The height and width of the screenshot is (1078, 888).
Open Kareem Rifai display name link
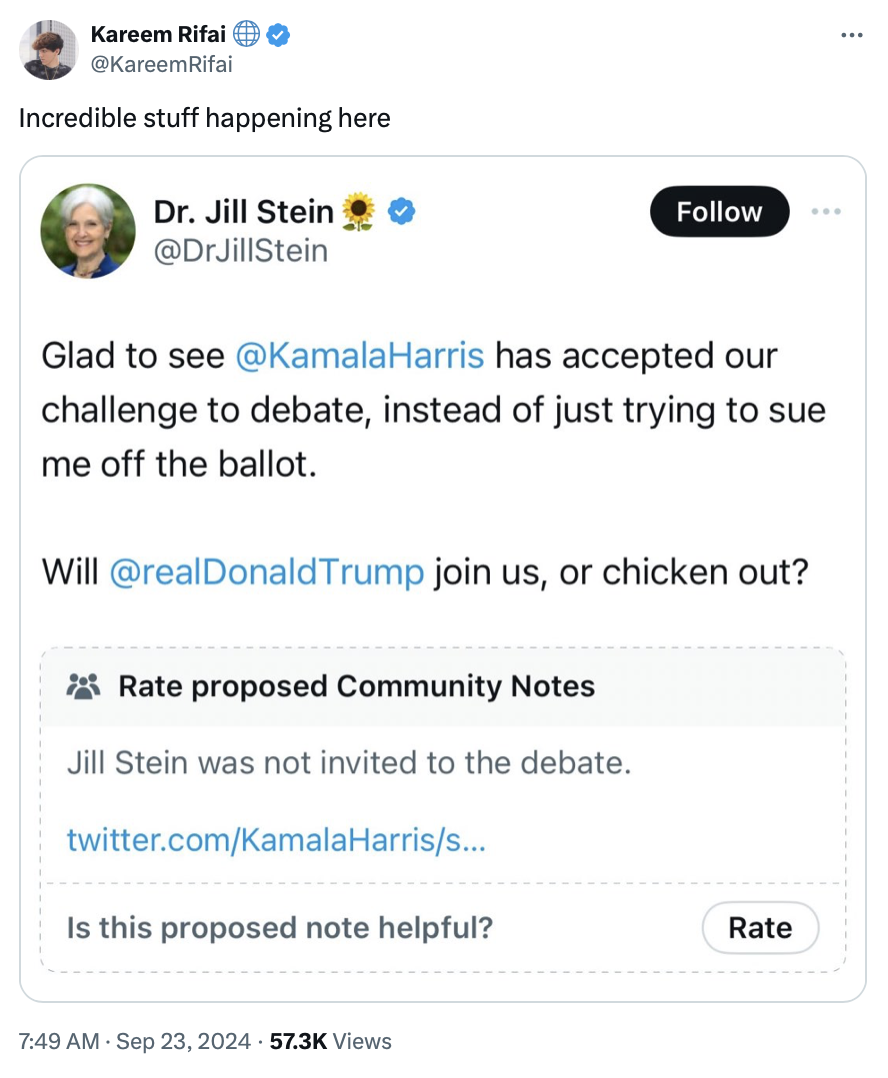[x=158, y=35]
